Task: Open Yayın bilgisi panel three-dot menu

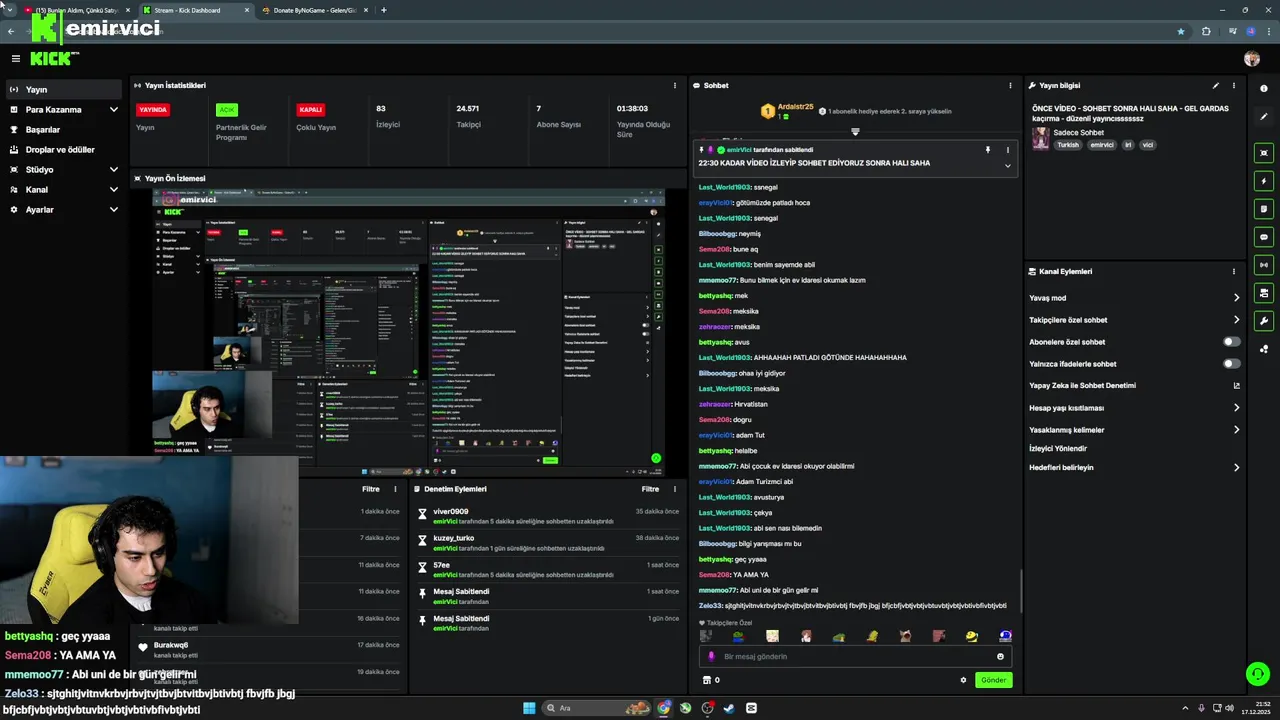Action: [1234, 86]
